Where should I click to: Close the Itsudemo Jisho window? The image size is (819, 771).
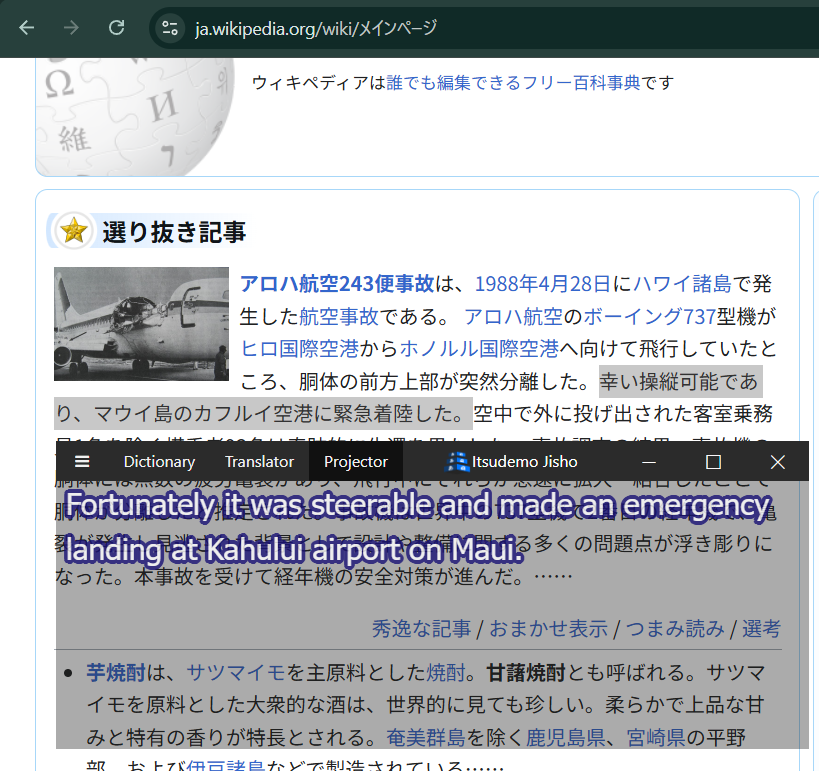tap(778, 462)
